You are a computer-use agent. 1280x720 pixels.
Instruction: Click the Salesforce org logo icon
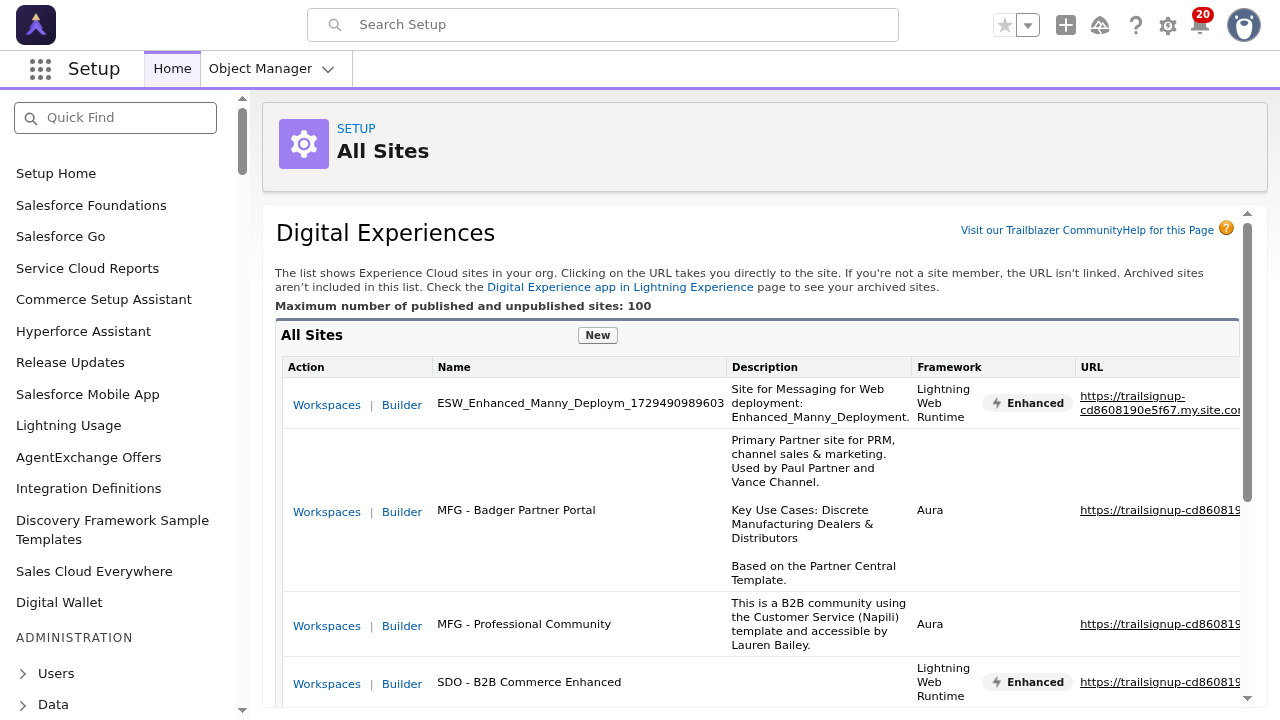tap(36, 25)
